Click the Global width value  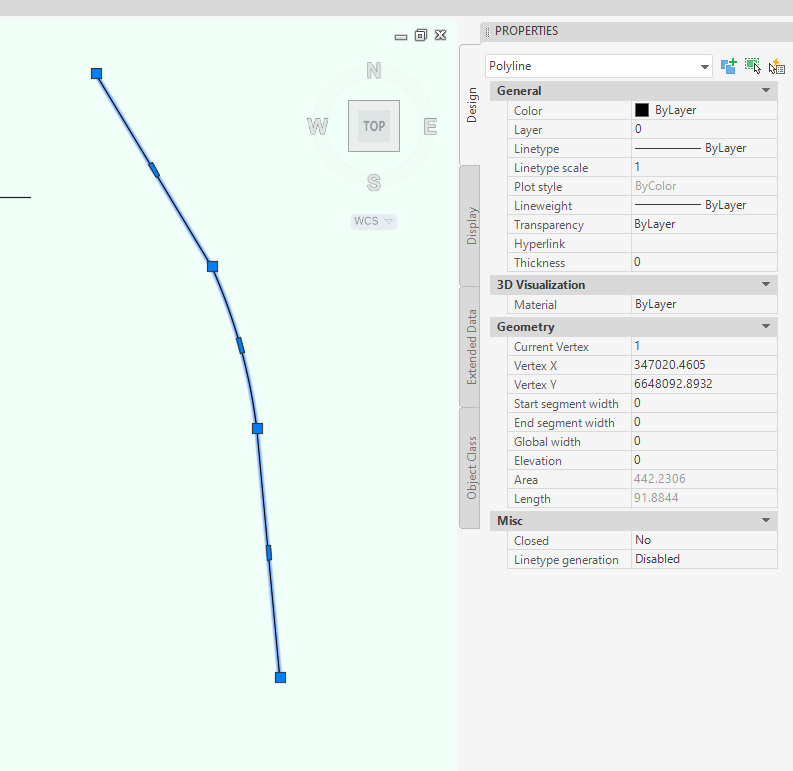pos(704,441)
